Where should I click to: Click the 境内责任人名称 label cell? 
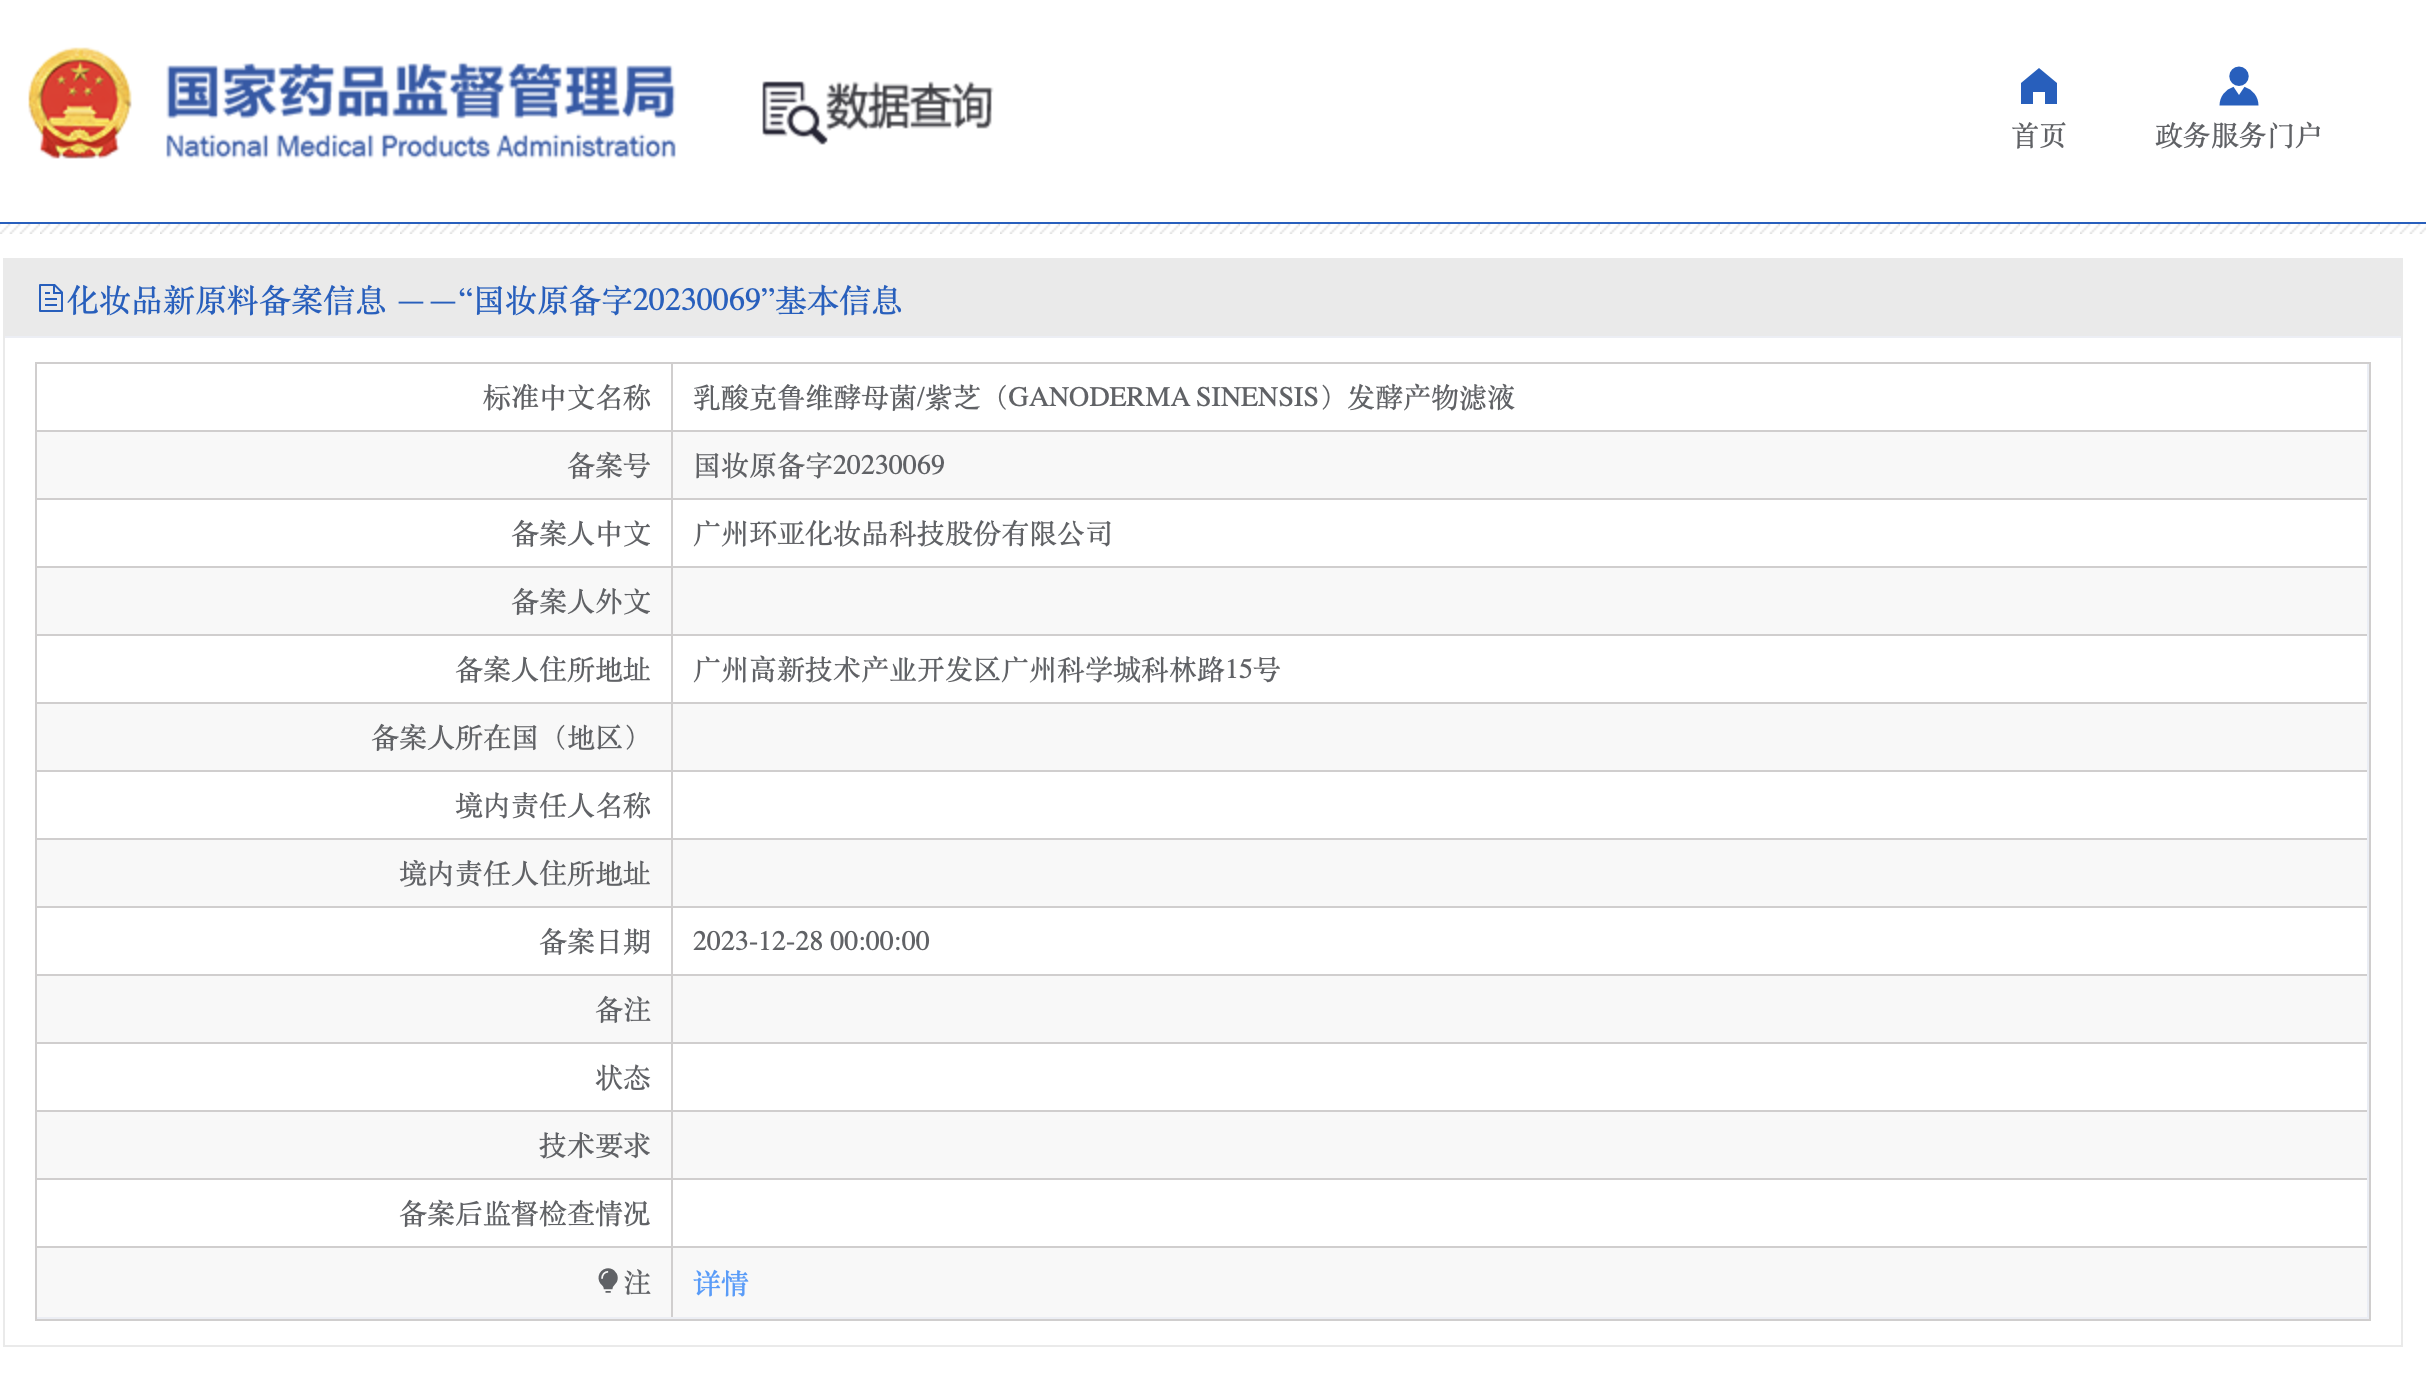tap(354, 806)
